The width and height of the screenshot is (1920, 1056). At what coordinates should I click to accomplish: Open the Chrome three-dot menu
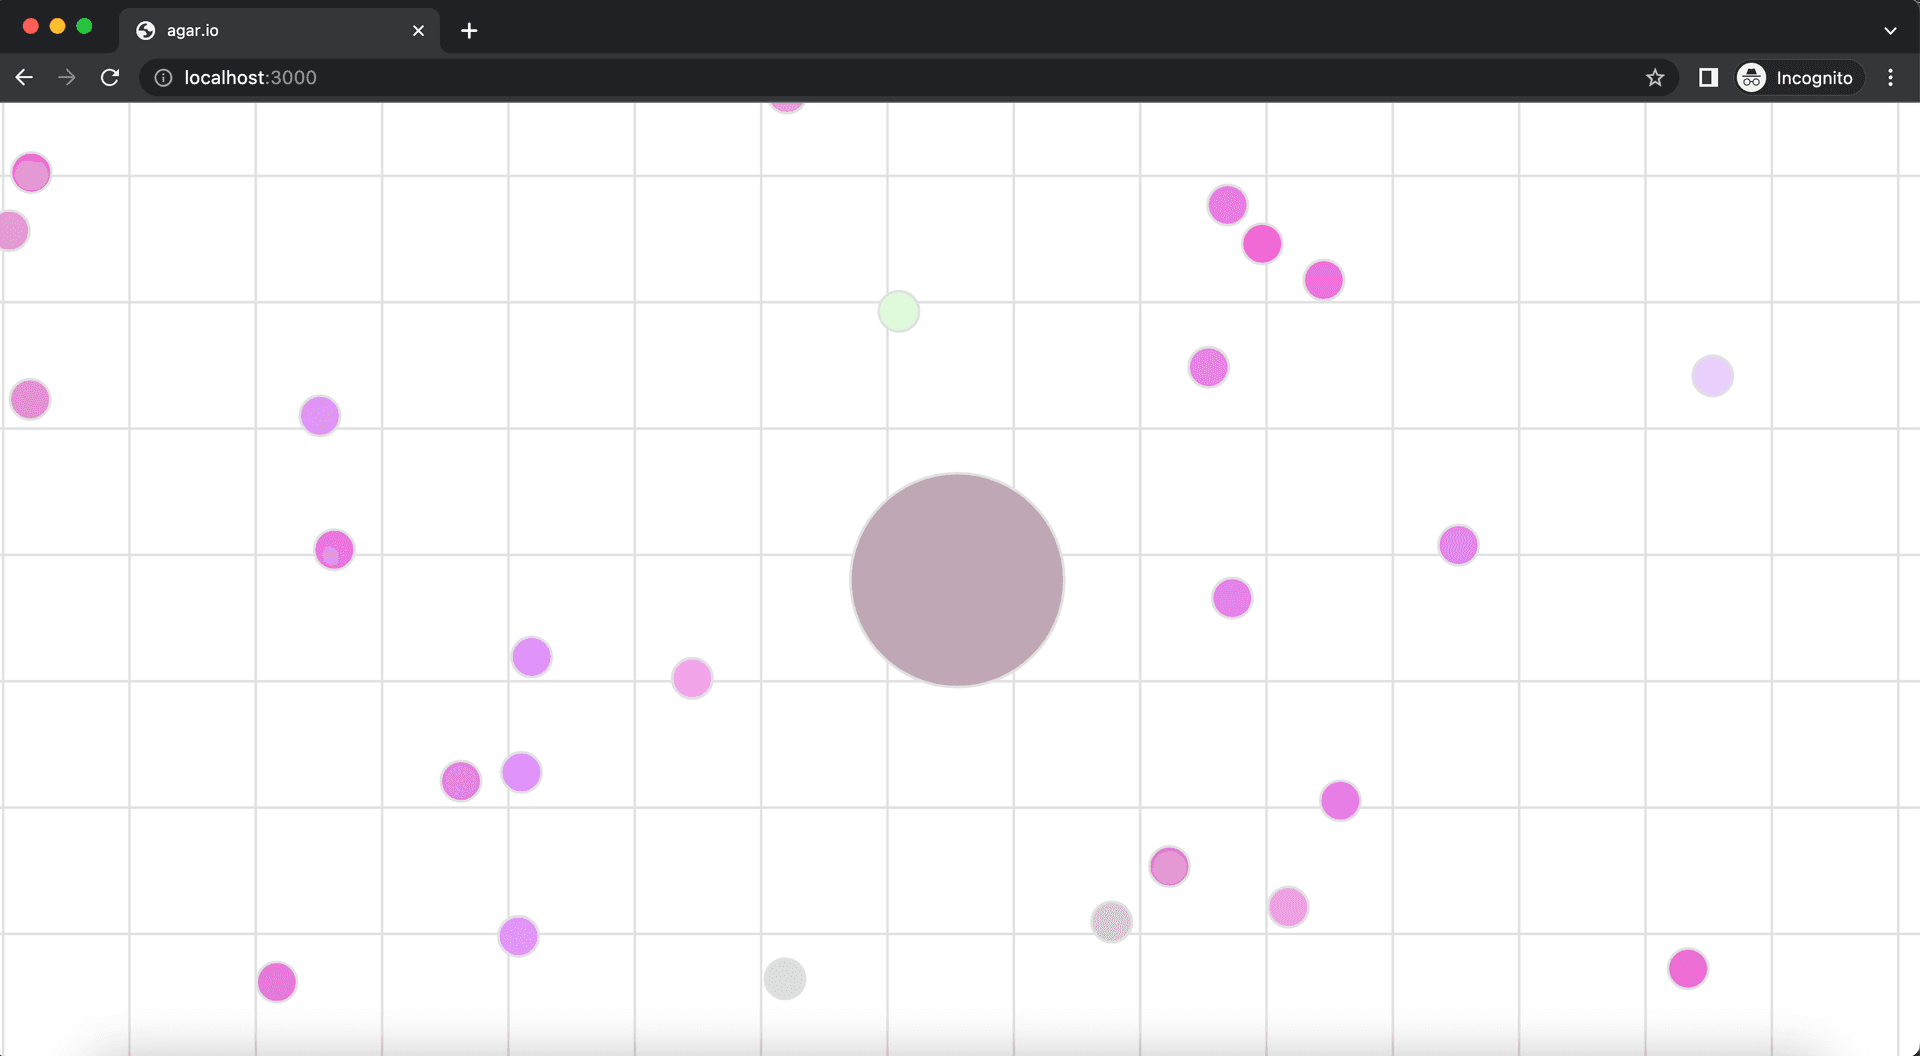1890,78
